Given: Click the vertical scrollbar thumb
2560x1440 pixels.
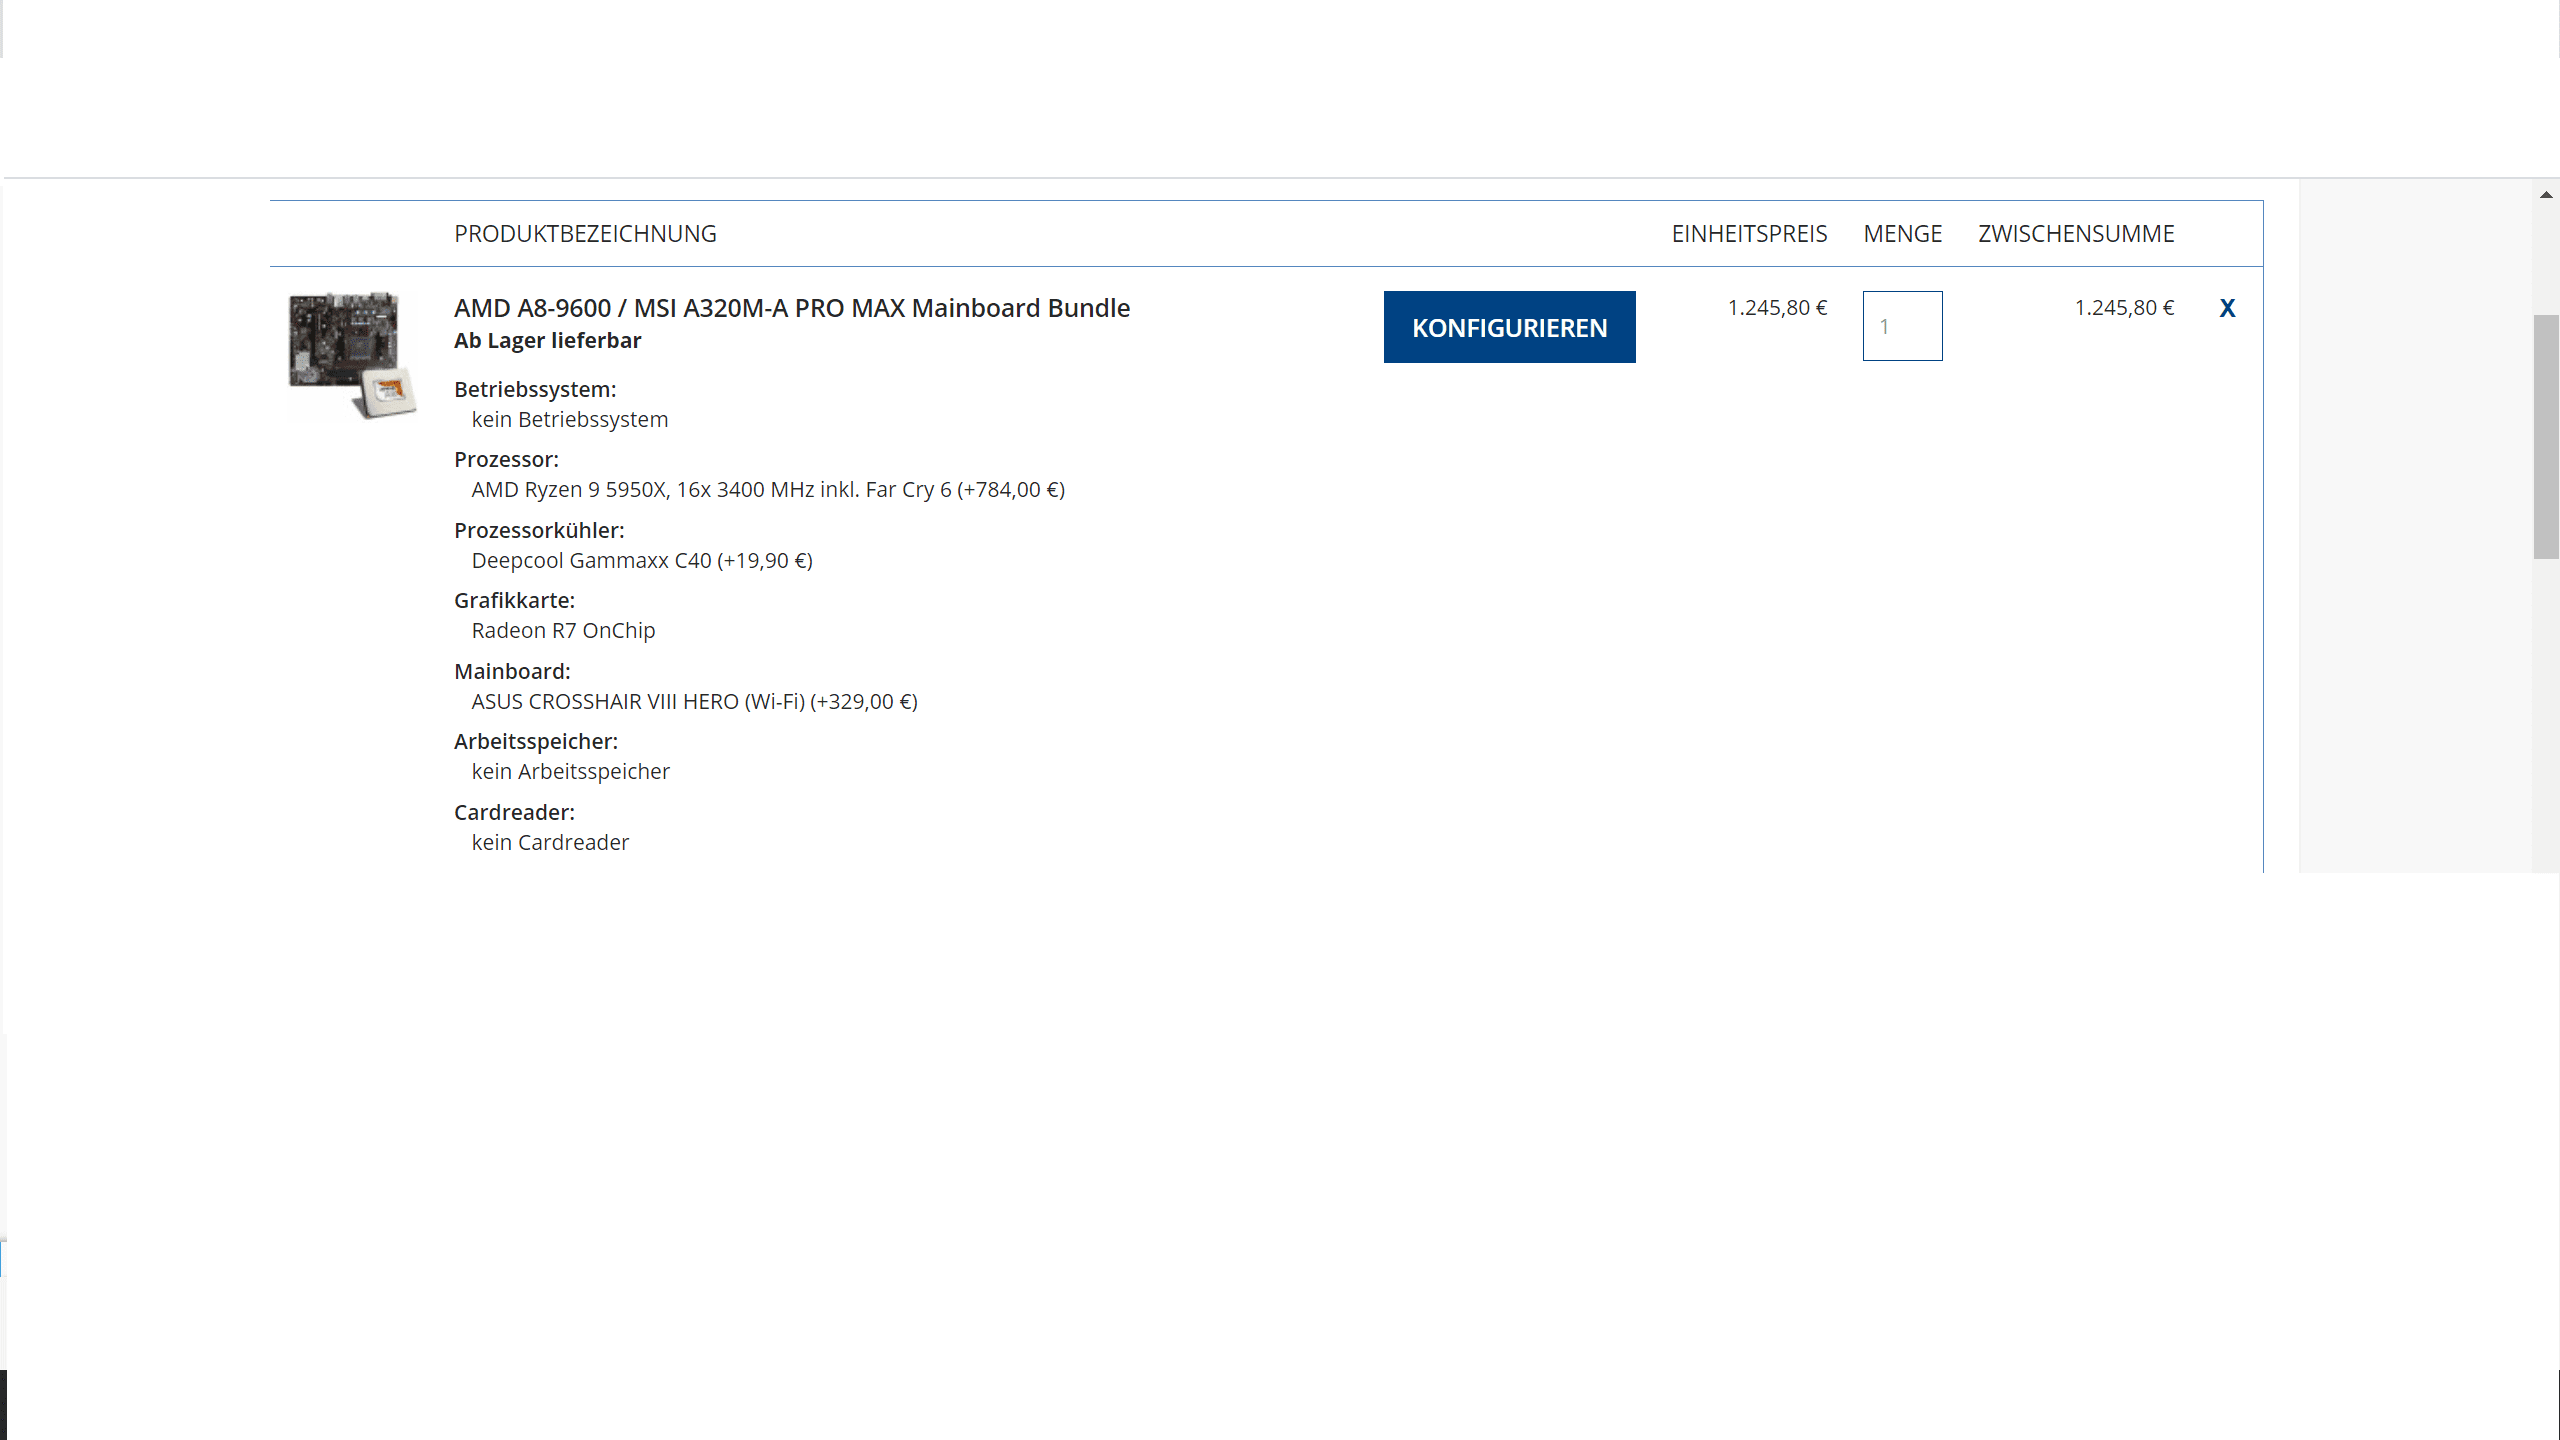Looking at the screenshot, I should pos(2546,437).
